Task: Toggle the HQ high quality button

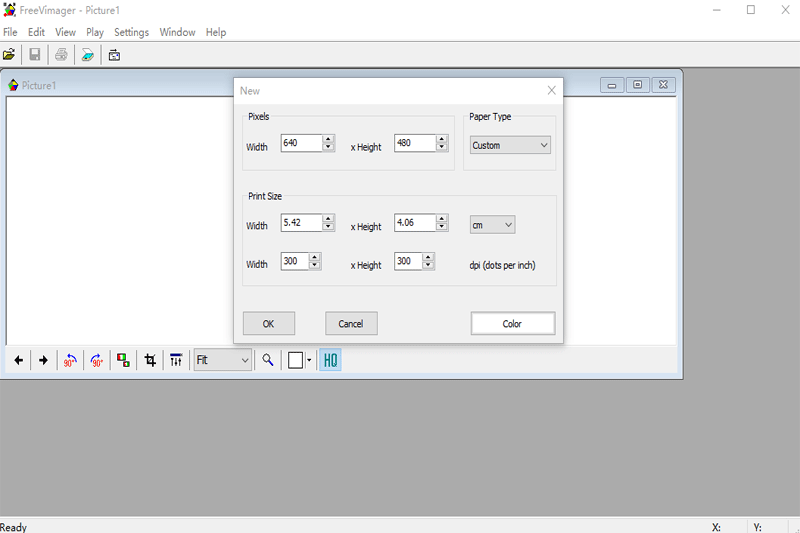Action: (x=330, y=360)
